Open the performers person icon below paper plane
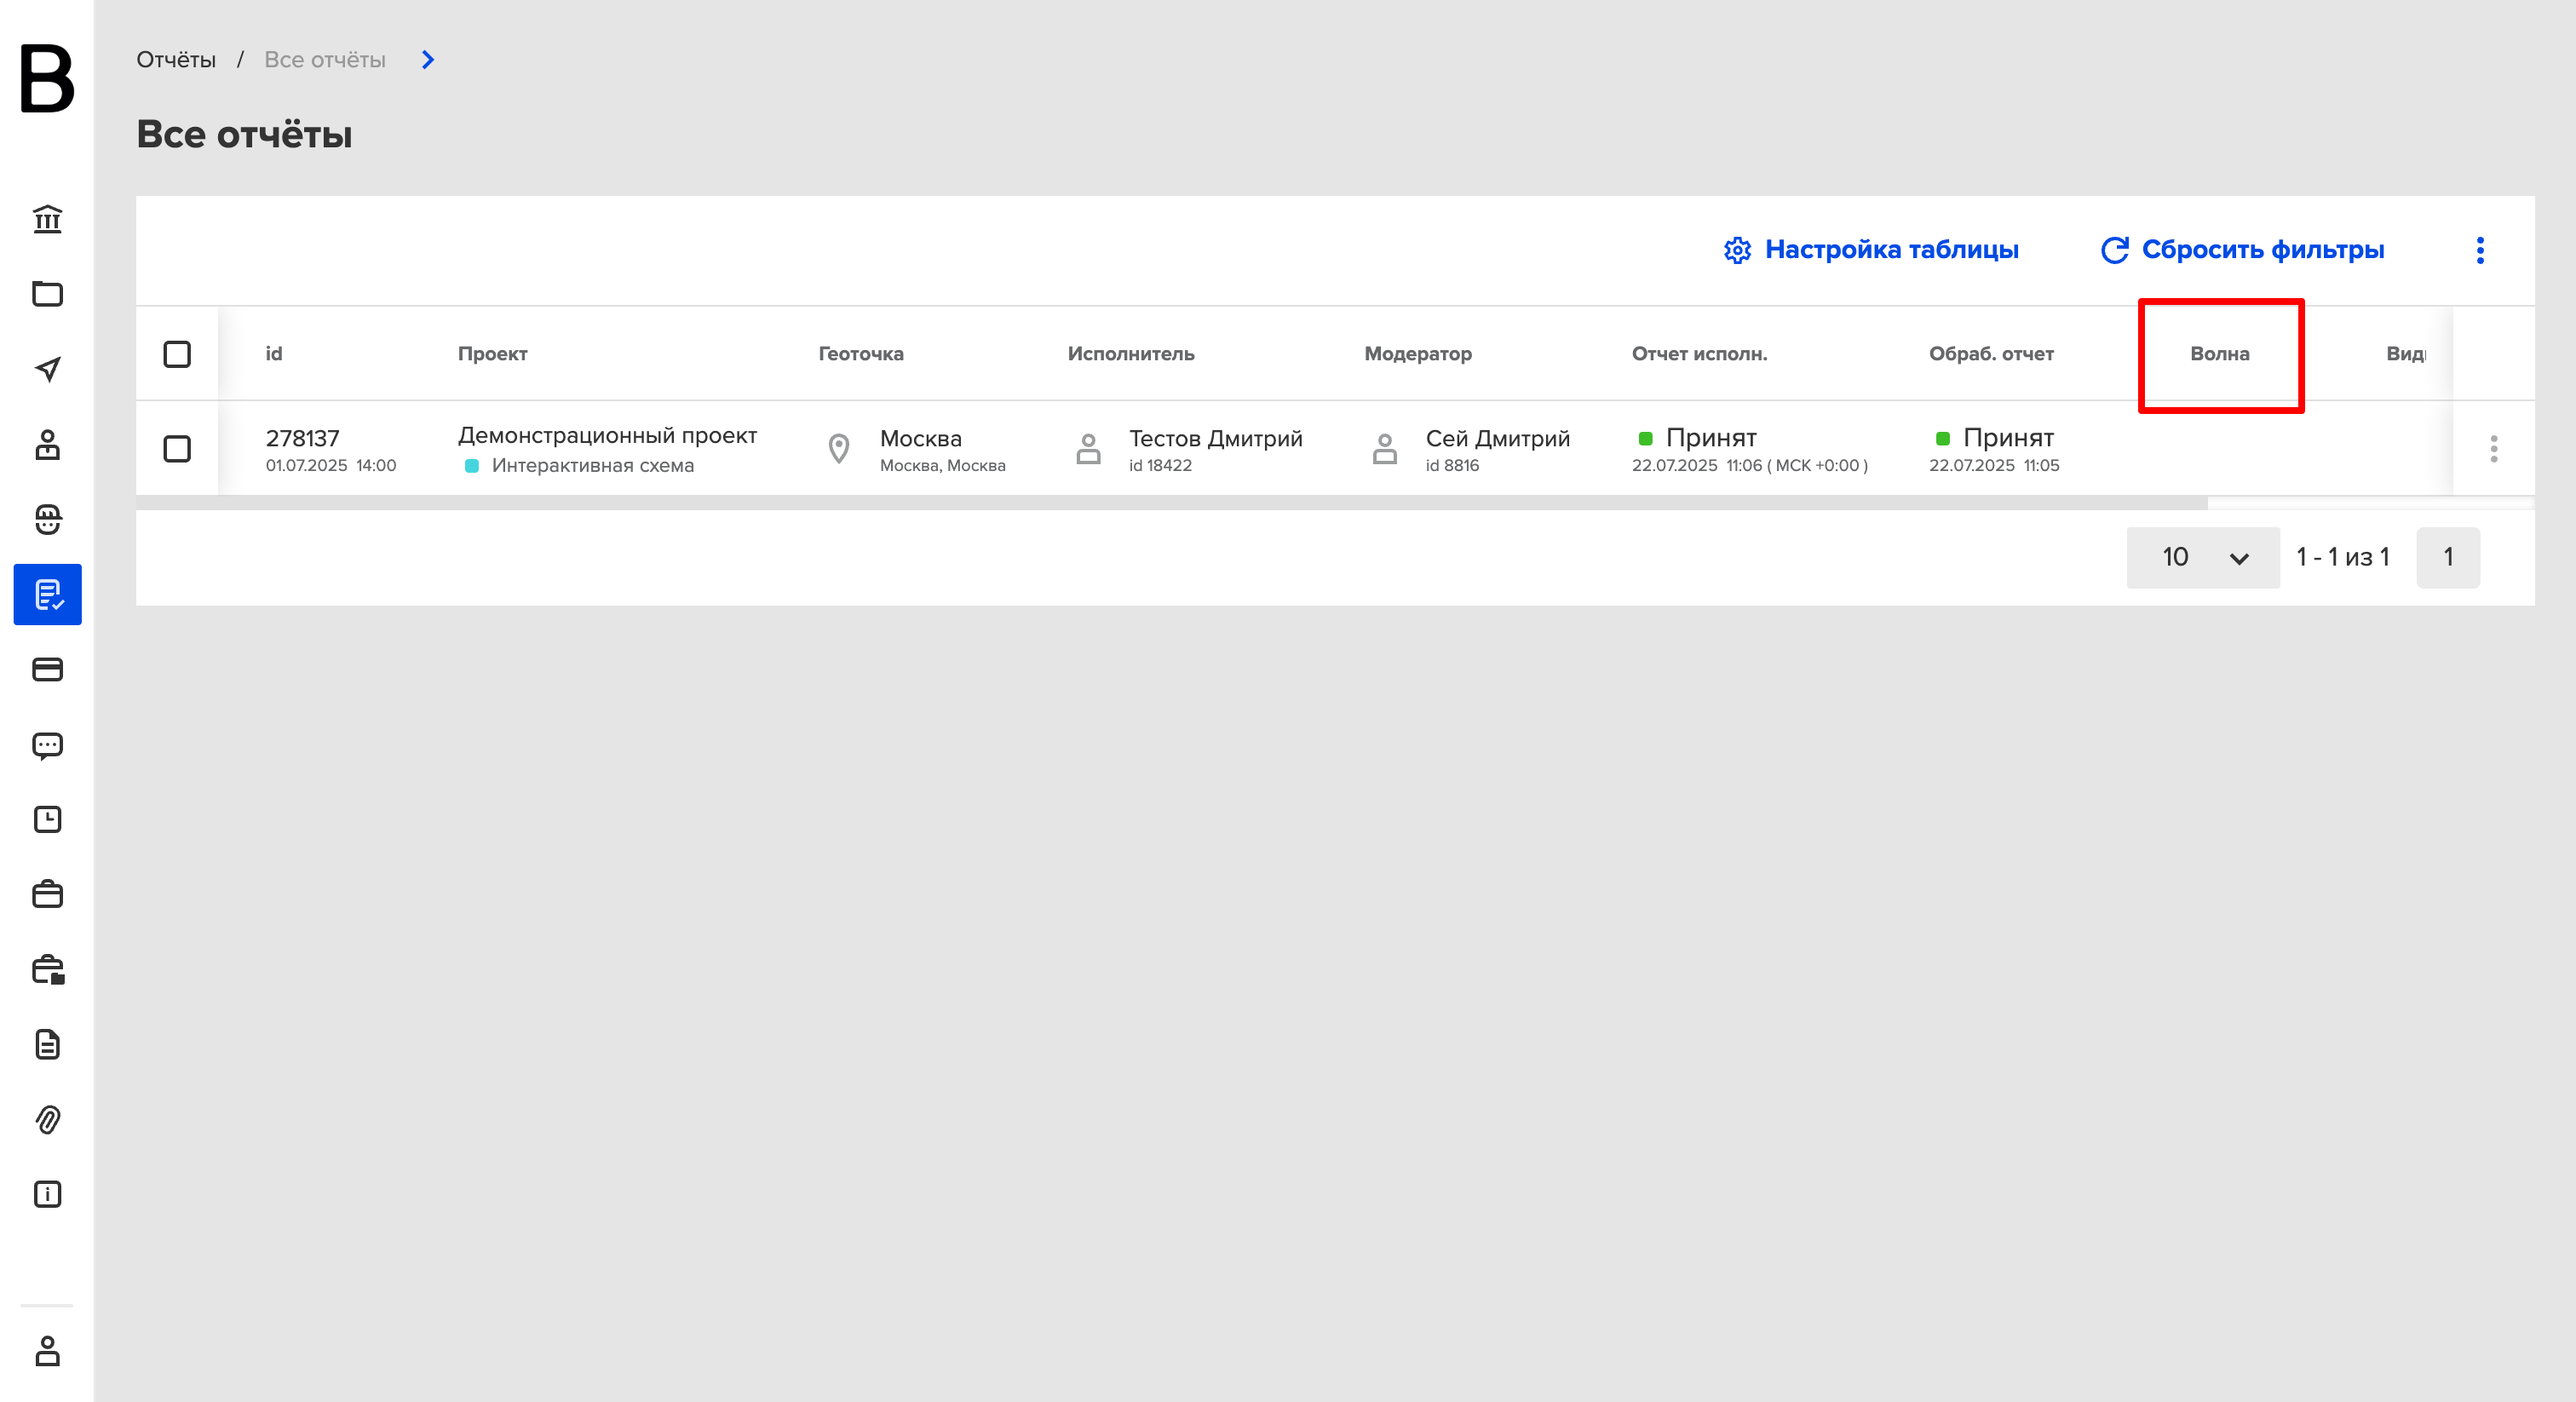2576x1402 pixels. tap(47, 444)
